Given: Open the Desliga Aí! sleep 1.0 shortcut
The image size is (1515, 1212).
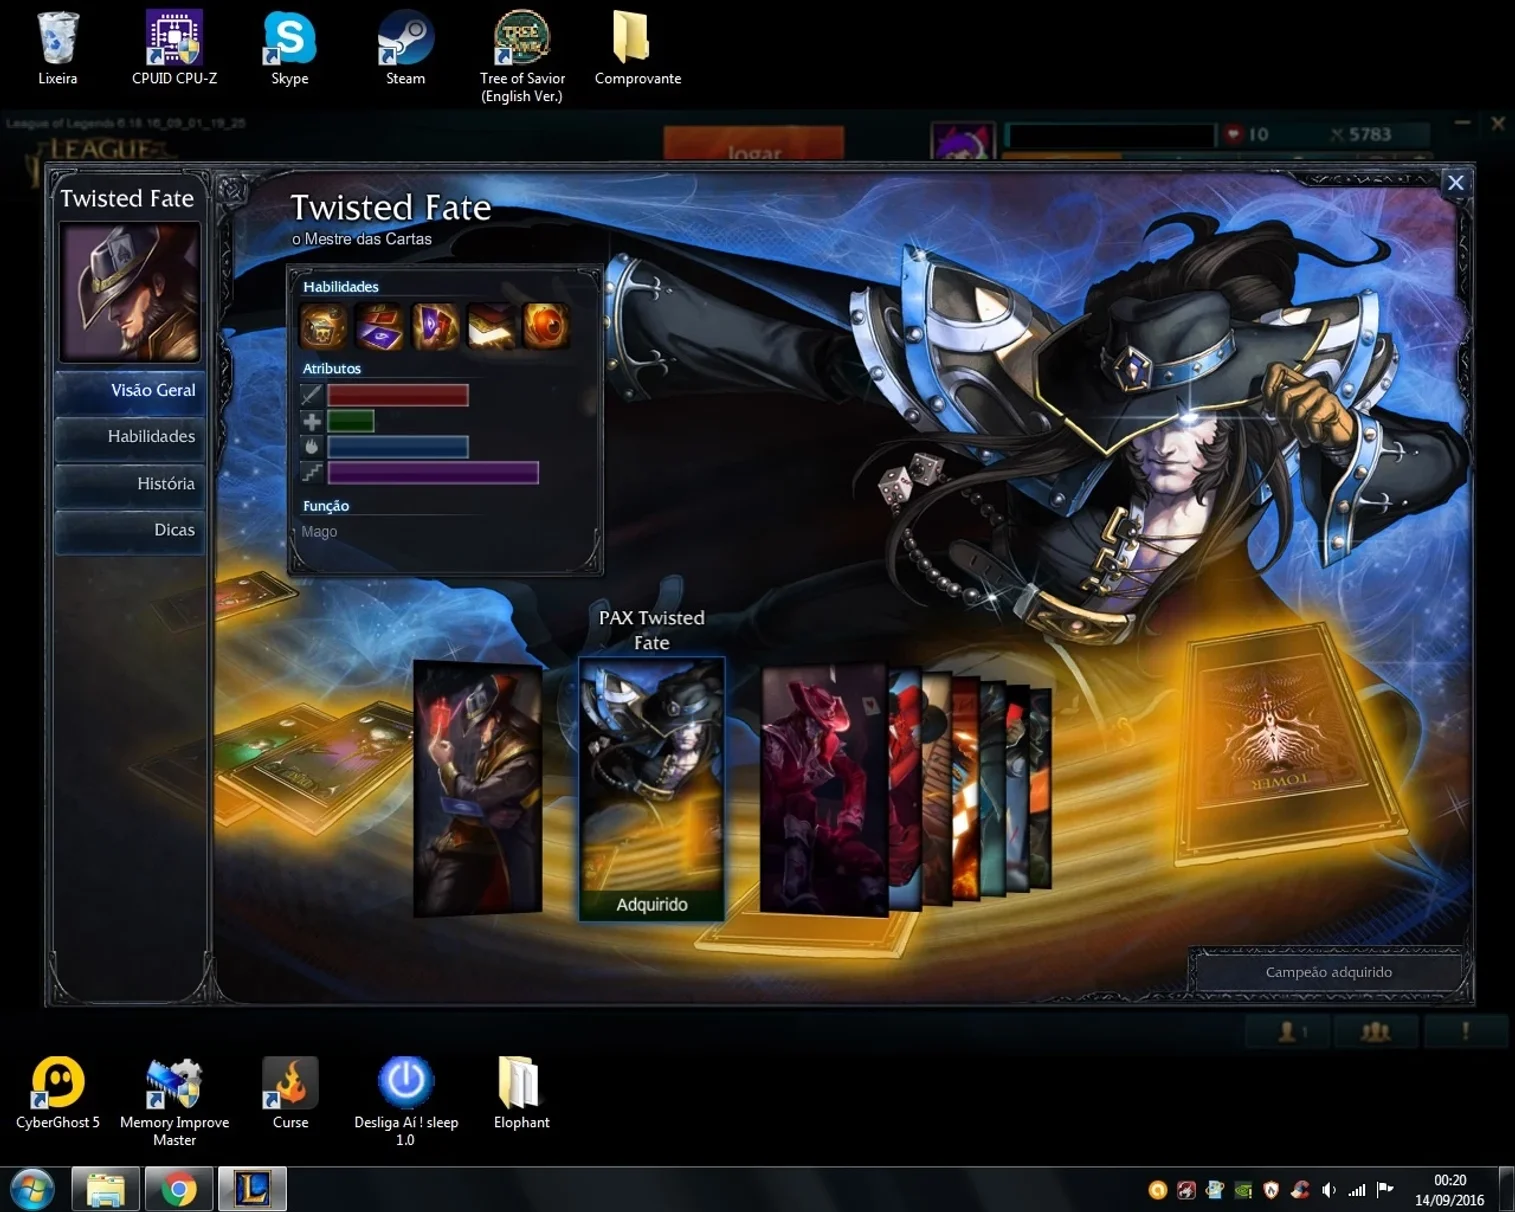Looking at the screenshot, I should pyautogui.click(x=405, y=1101).
